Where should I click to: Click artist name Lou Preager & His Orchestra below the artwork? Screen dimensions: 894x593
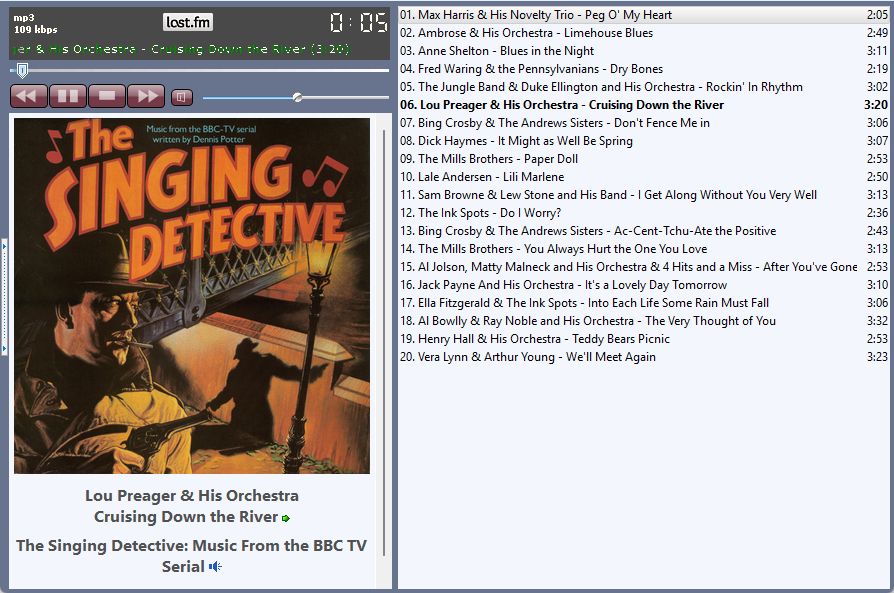click(x=192, y=496)
